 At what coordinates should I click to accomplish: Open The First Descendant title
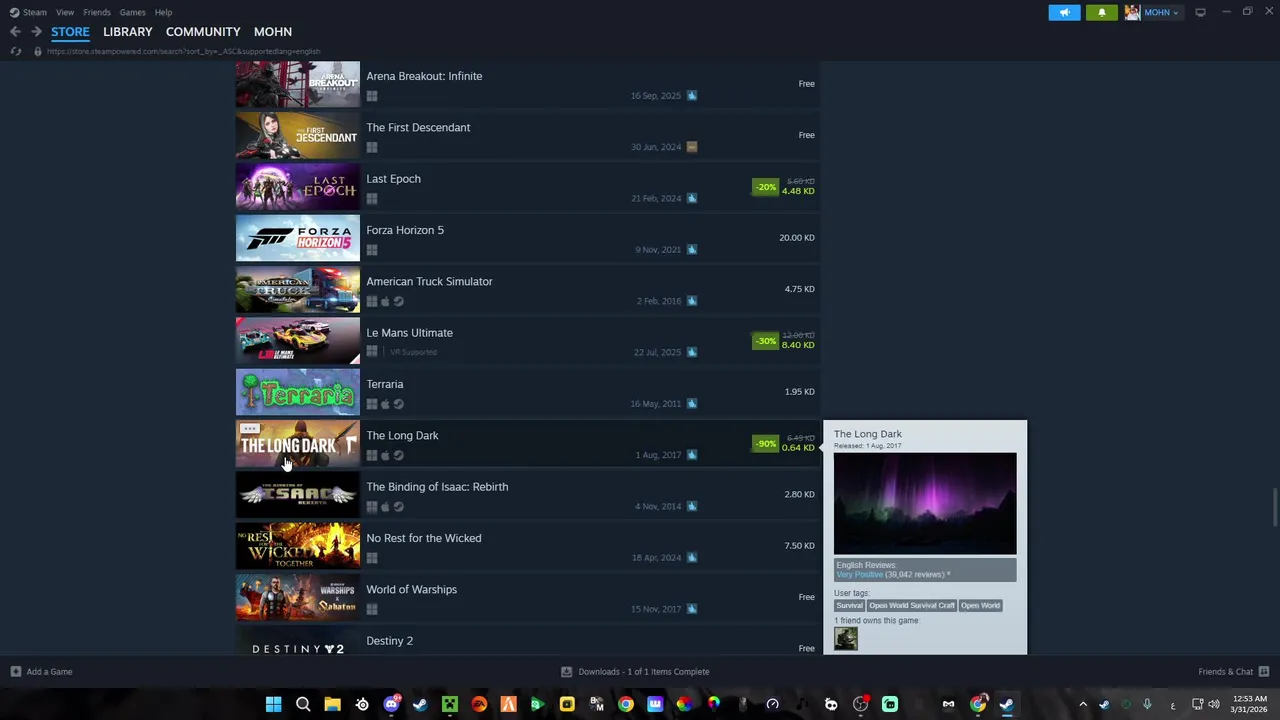(x=418, y=127)
